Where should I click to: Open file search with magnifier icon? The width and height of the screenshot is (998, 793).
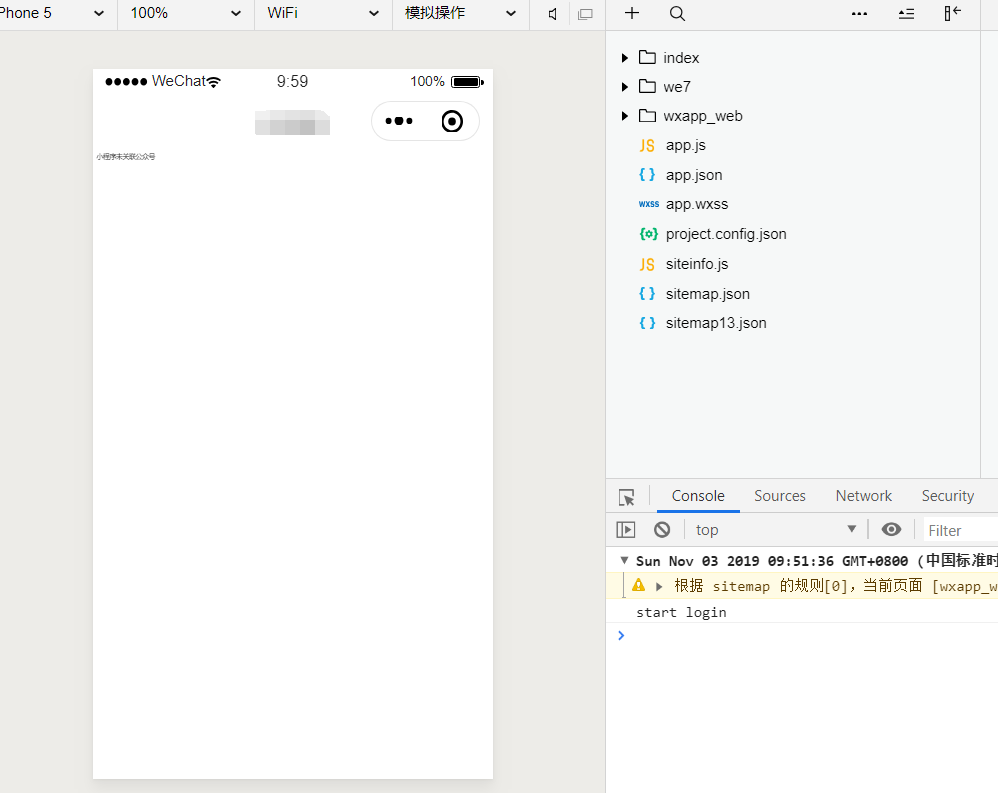[677, 13]
